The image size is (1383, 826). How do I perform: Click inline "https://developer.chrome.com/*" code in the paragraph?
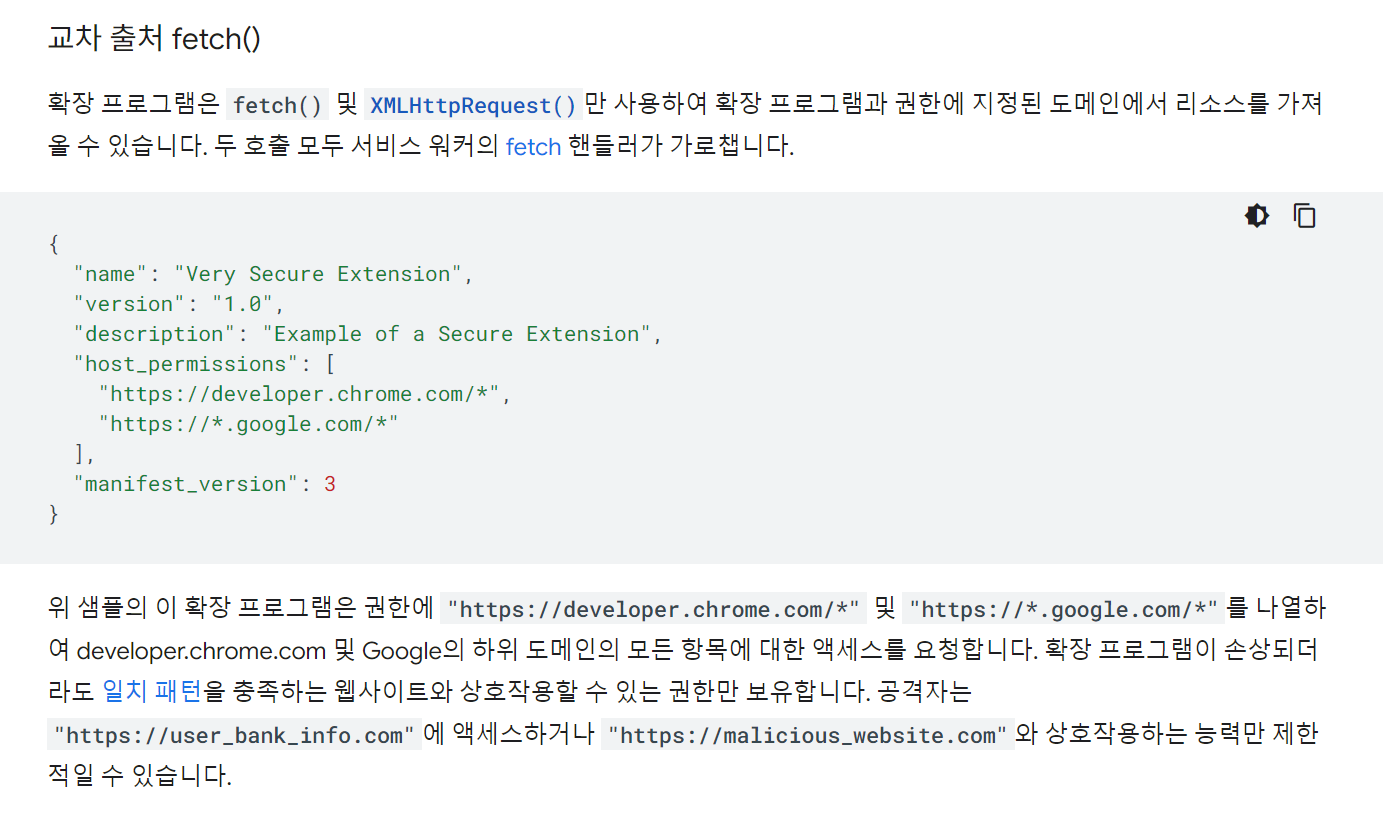(x=654, y=609)
